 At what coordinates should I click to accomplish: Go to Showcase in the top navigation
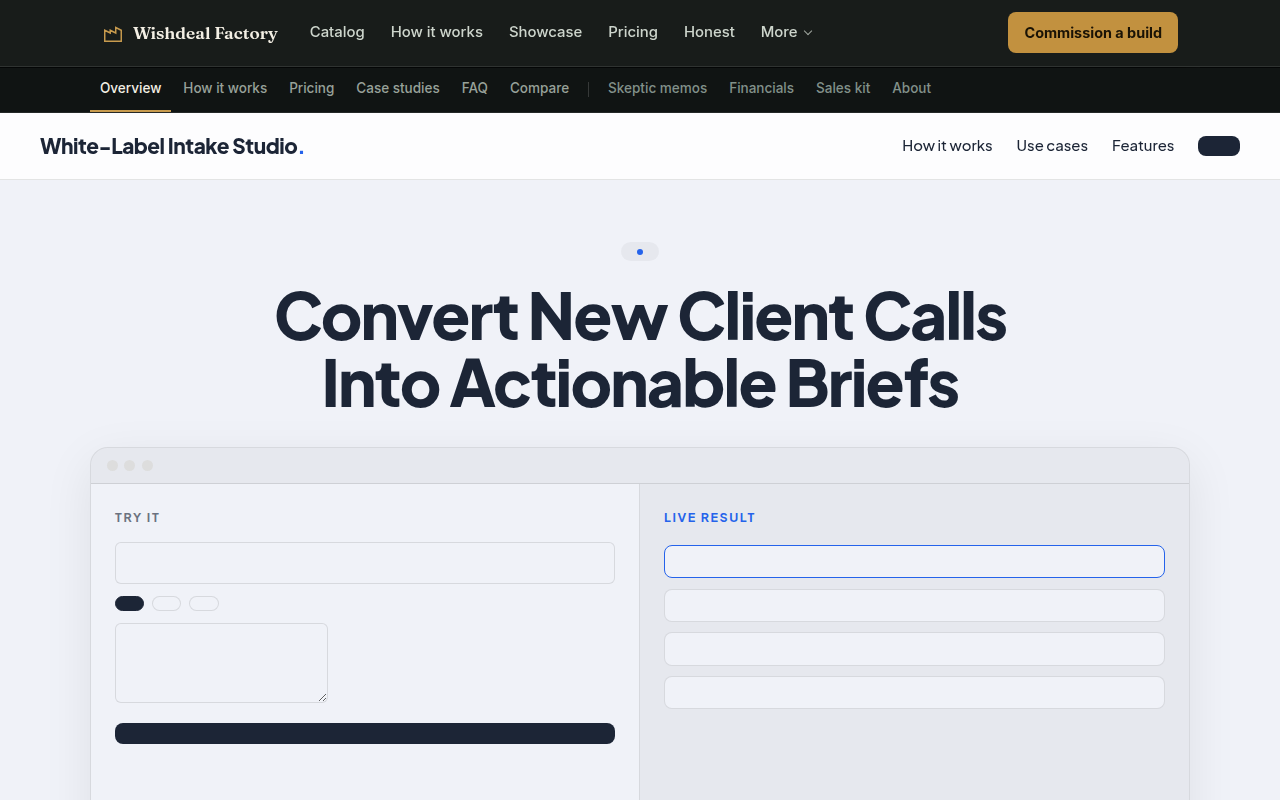pos(545,32)
